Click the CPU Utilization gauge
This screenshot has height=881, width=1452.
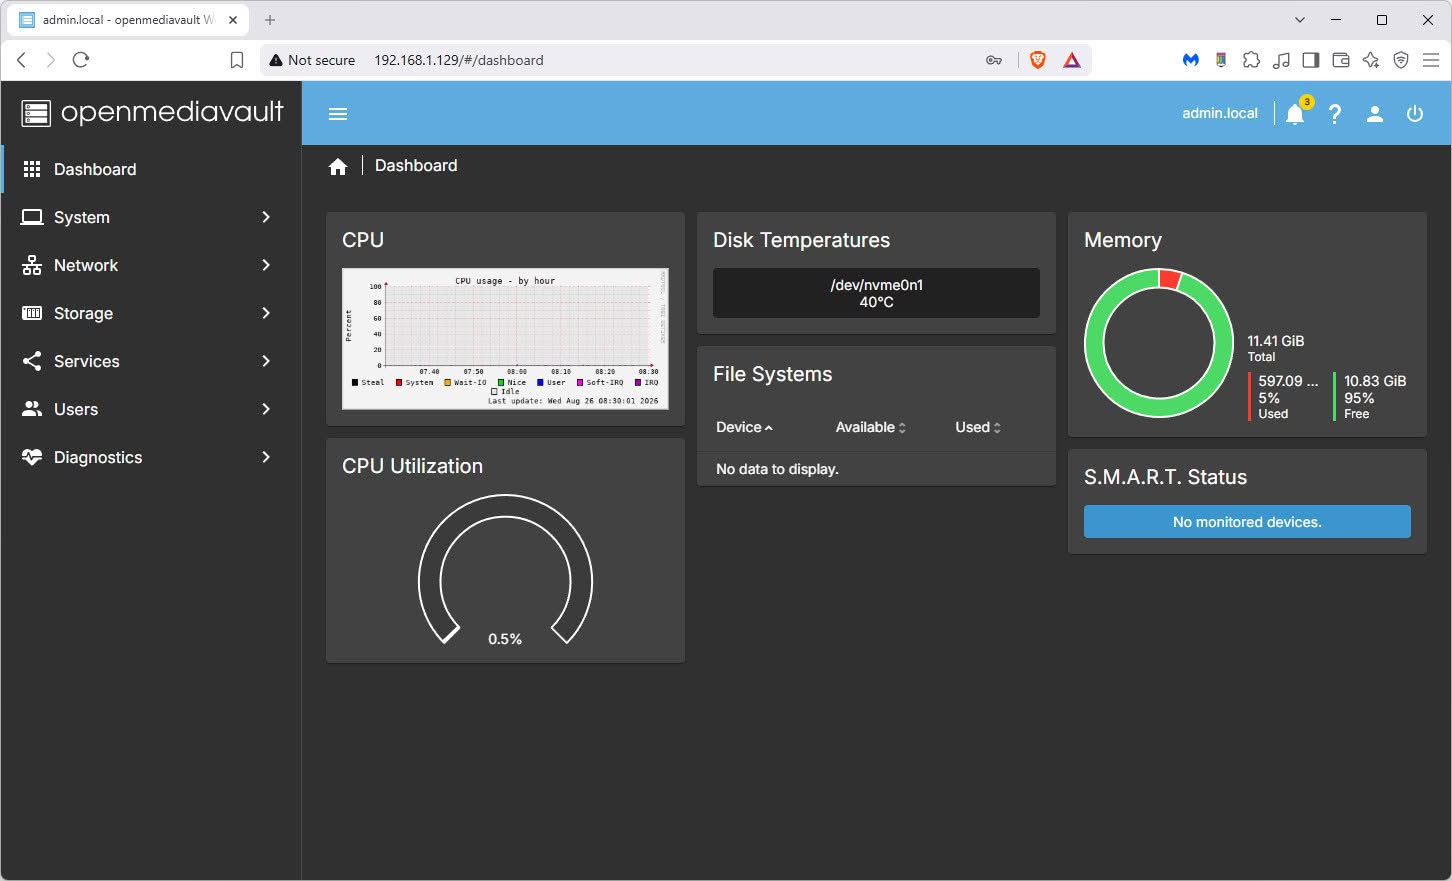pyautogui.click(x=505, y=569)
